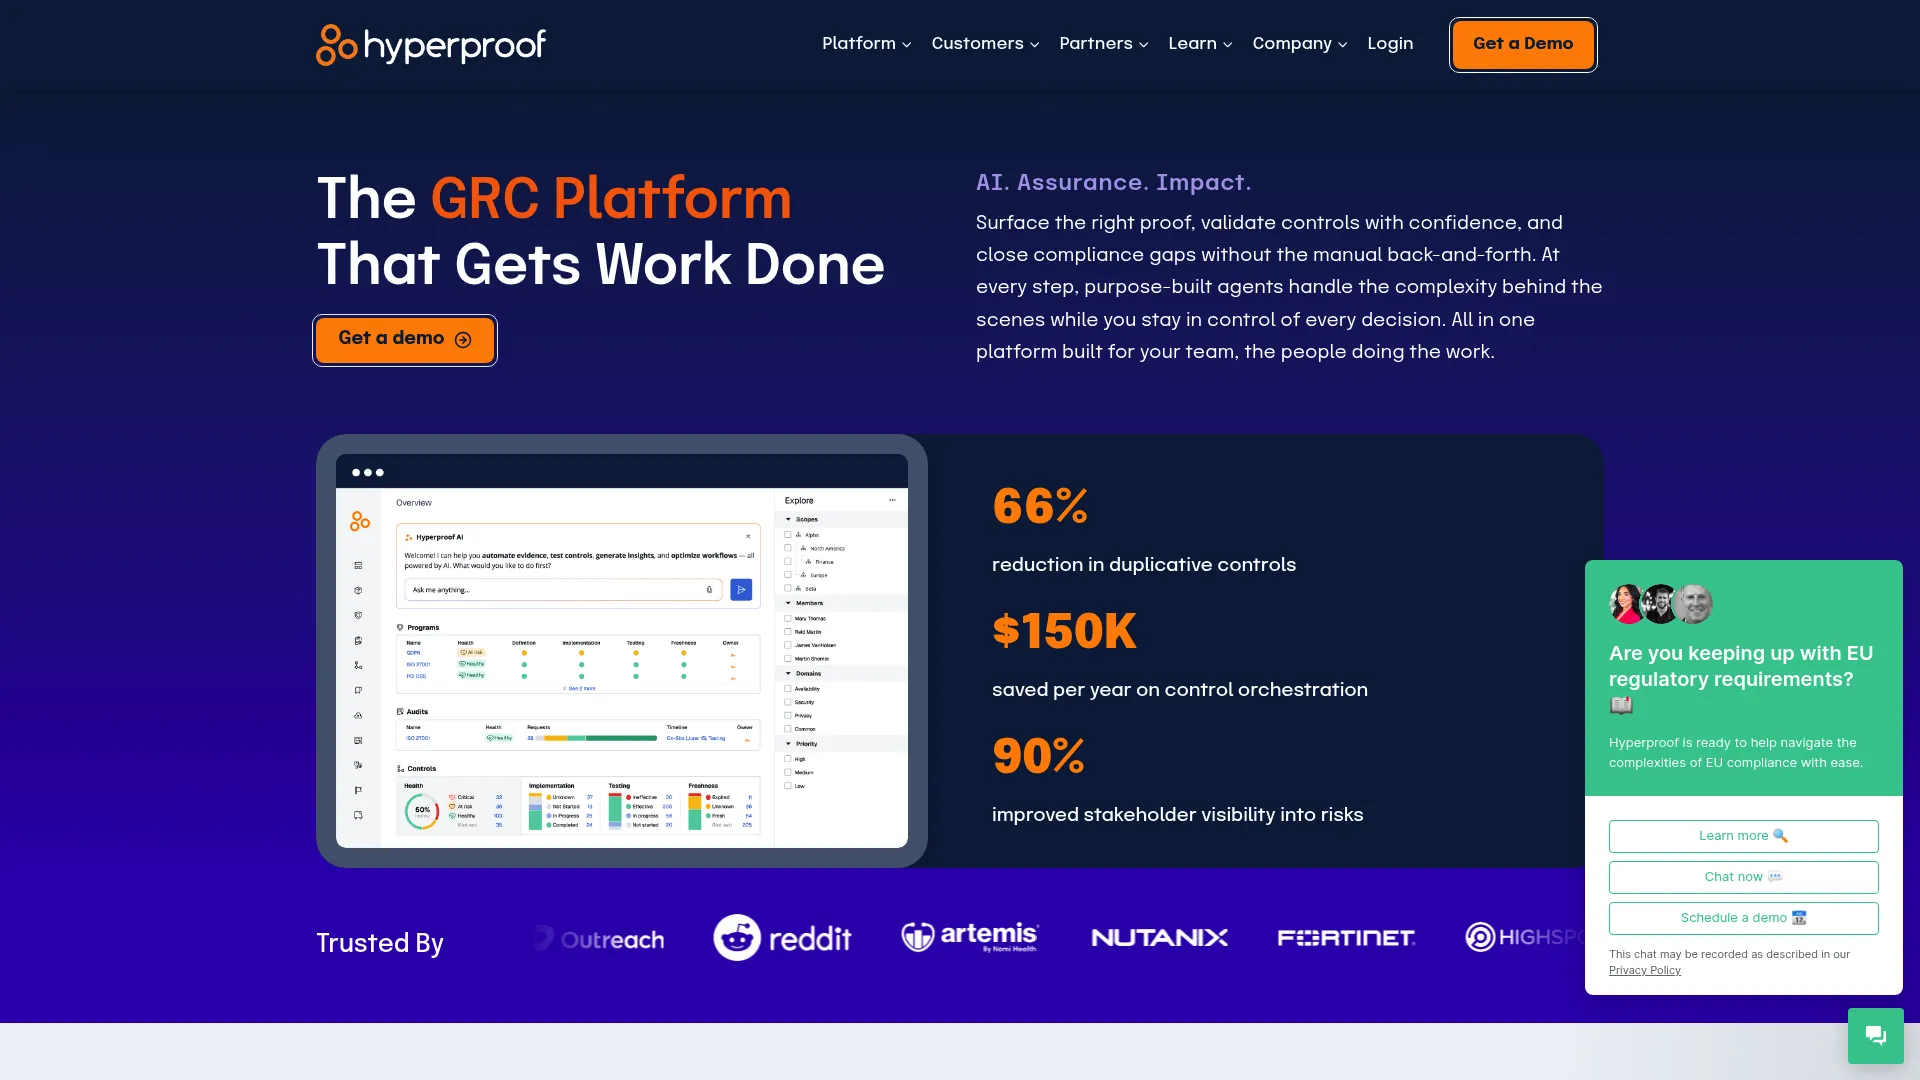Click the ISO 27001 audit requests progress bar

pos(596,738)
